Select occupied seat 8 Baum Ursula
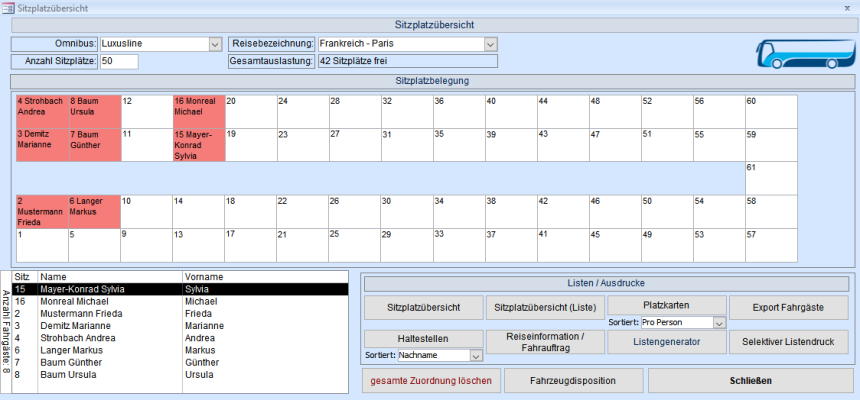This screenshot has height=400, width=860. point(94,112)
